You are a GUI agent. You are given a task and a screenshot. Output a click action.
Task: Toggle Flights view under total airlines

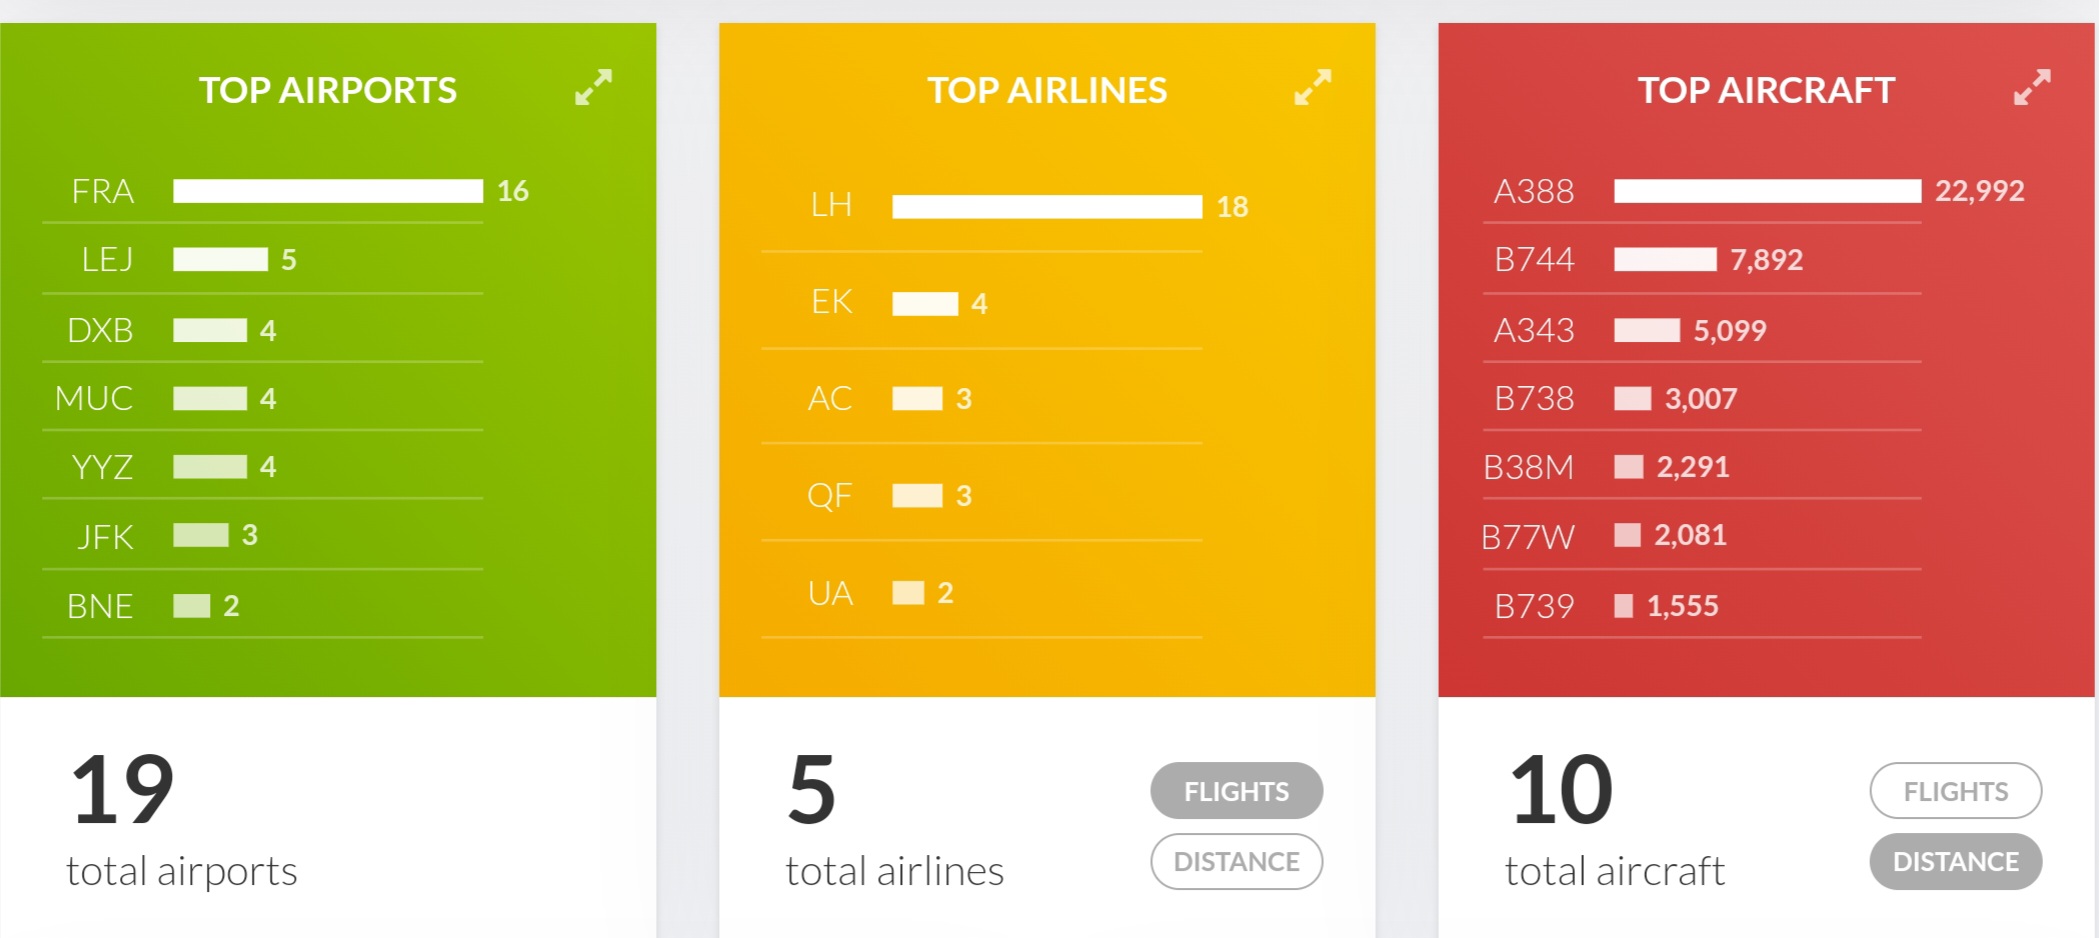click(1237, 791)
